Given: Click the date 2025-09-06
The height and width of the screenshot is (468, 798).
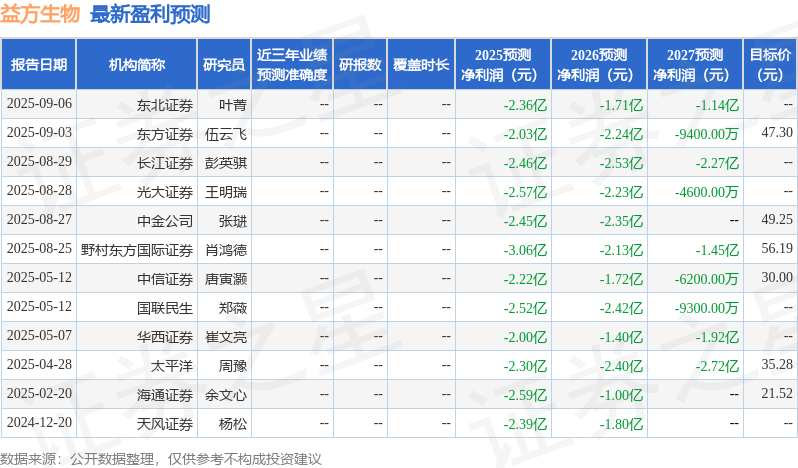Looking at the screenshot, I should pyautogui.click(x=39, y=104).
